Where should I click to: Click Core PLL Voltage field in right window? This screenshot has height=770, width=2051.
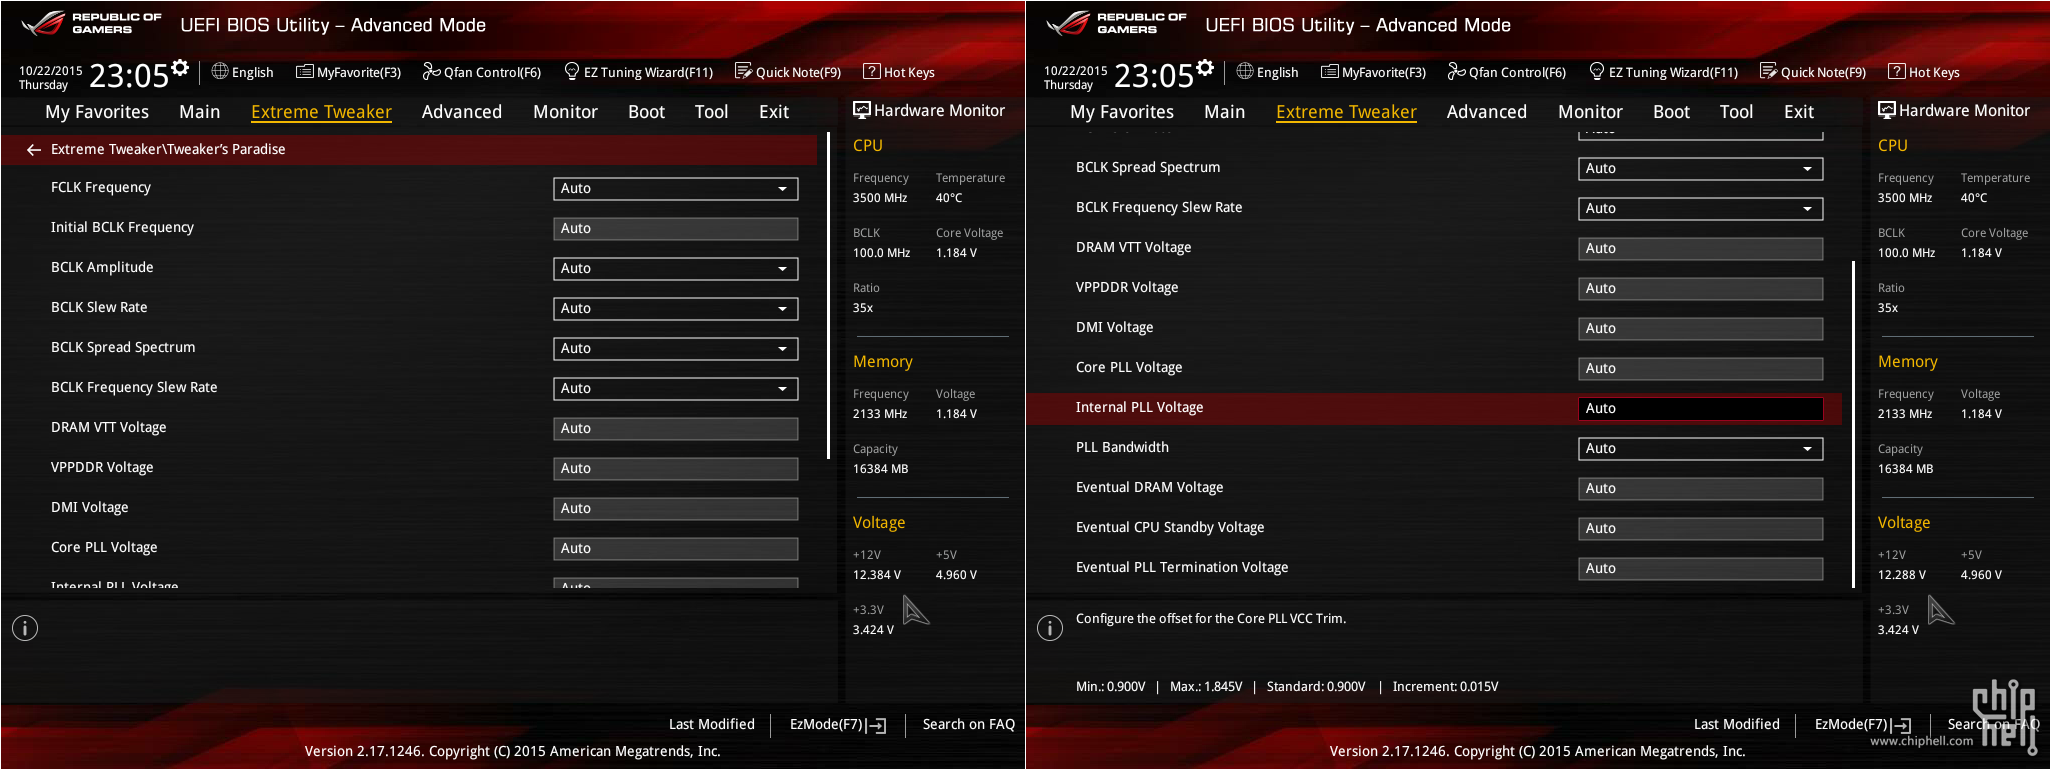tap(1701, 368)
